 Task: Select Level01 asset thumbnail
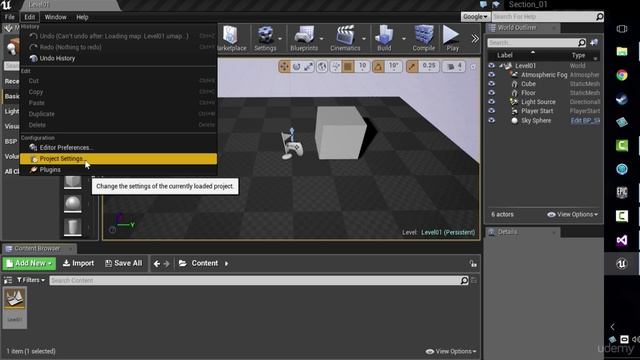15,308
